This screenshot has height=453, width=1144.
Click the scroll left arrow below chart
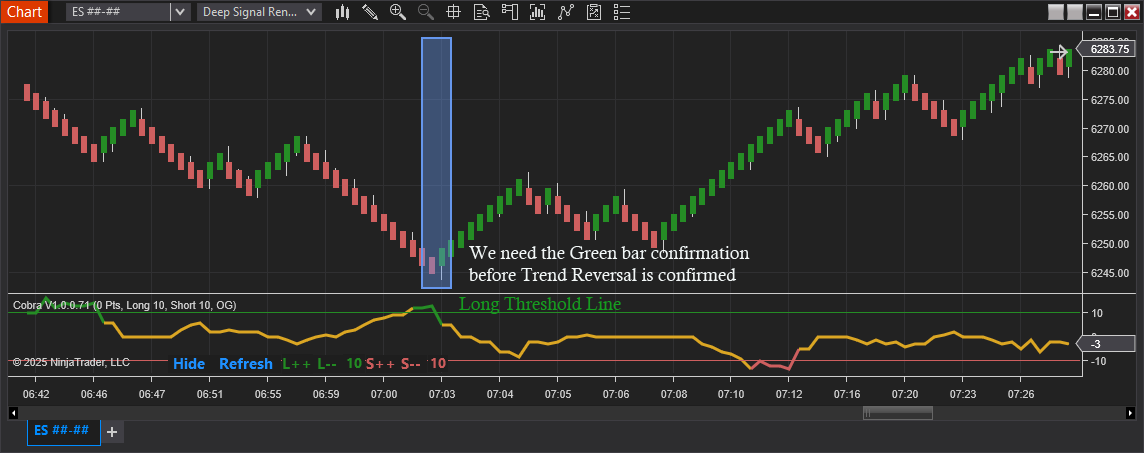[14, 413]
